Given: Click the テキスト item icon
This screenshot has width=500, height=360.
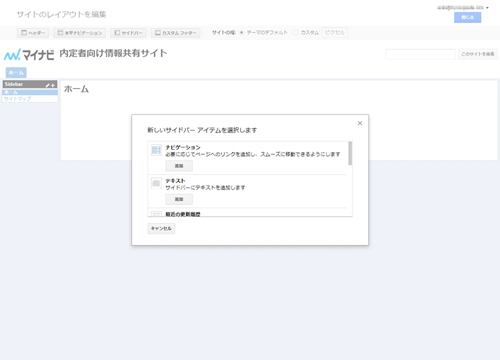Looking at the screenshot, I should (156, 183).
